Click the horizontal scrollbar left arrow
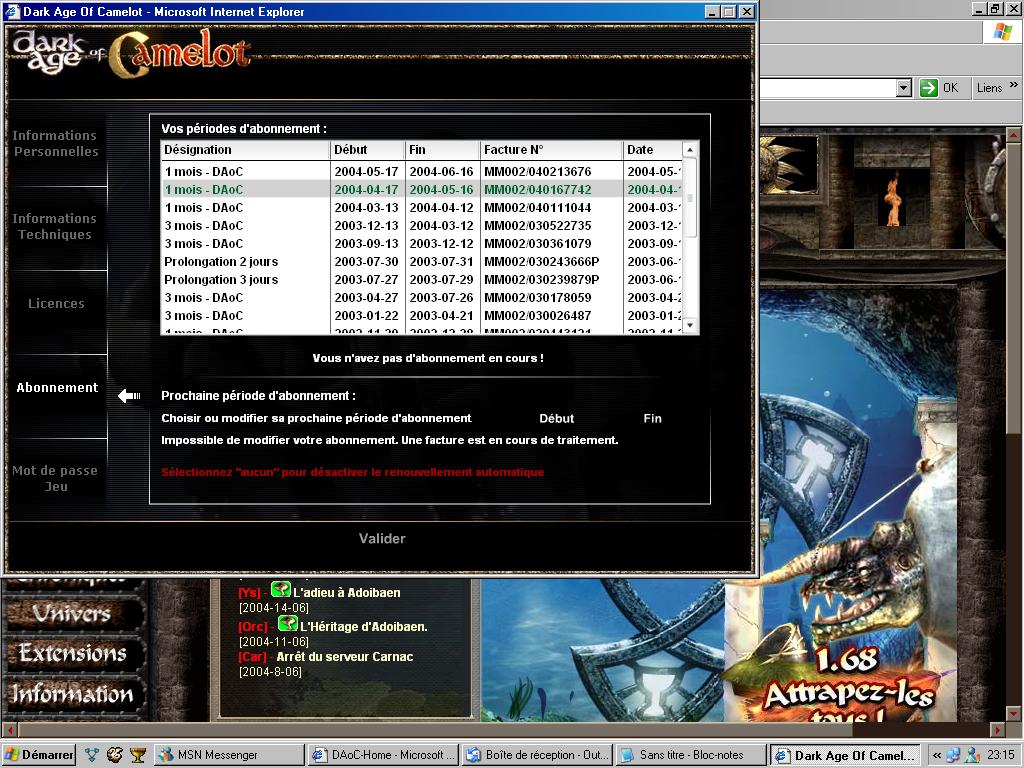Screen dimensions: 1024x768 click(x=9, y=729)
